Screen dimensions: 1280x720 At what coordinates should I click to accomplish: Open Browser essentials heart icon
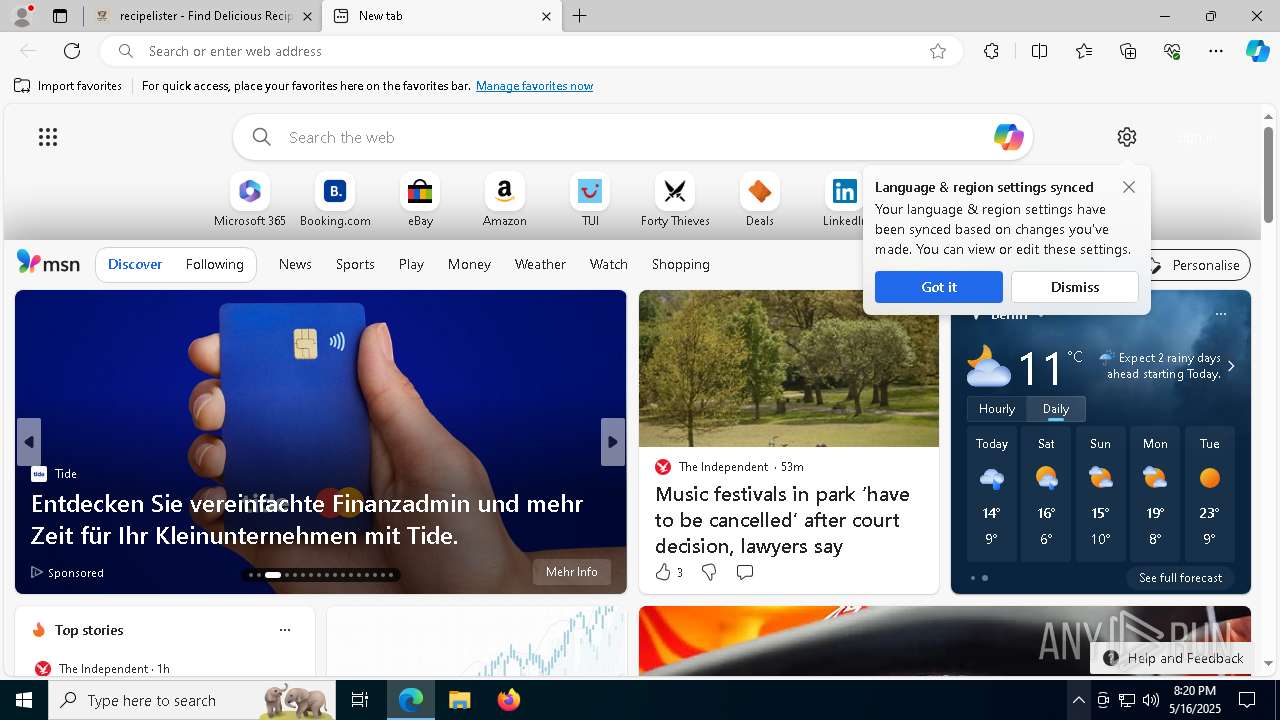[x=1172, y=51]
